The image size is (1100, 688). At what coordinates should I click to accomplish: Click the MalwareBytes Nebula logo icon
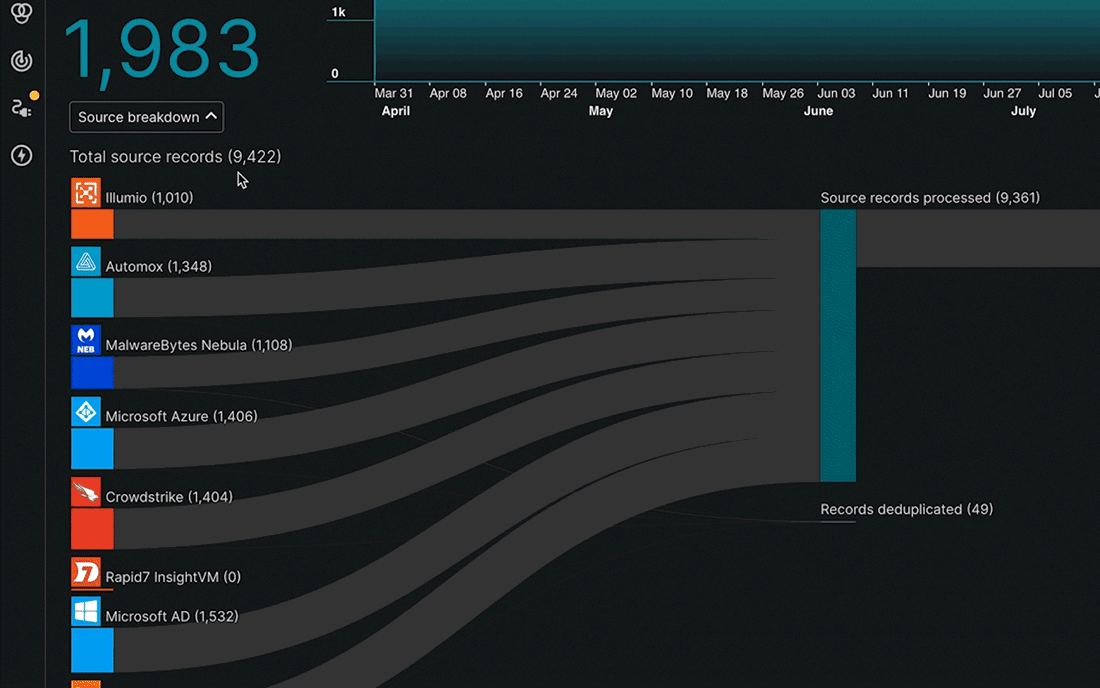(x=86, y=340)
